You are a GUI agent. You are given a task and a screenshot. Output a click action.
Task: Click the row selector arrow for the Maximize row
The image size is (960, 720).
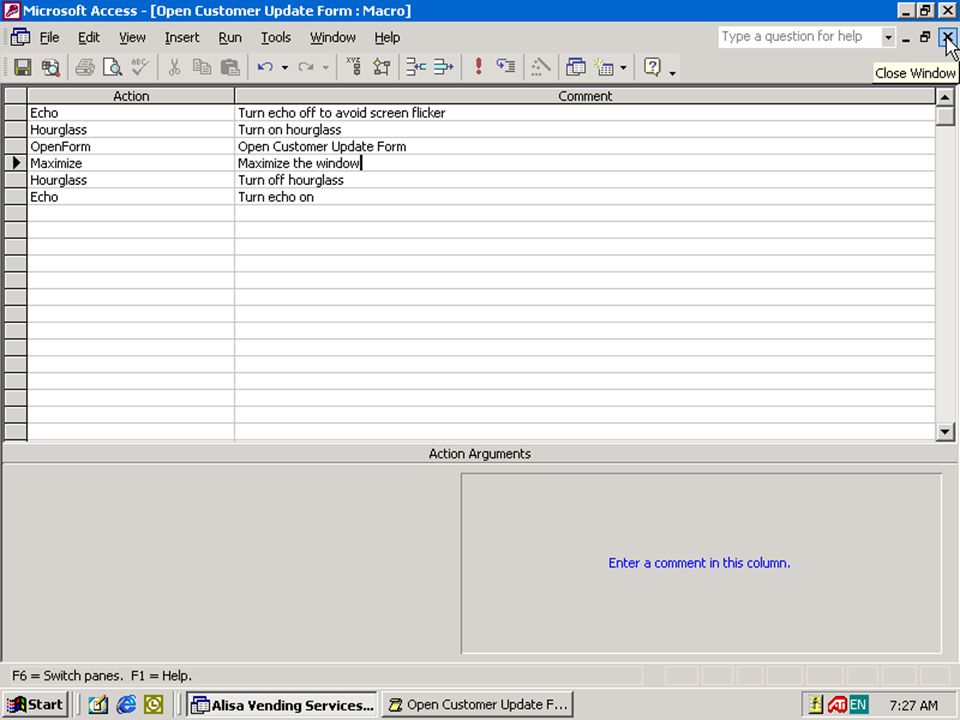click(15, 163)
